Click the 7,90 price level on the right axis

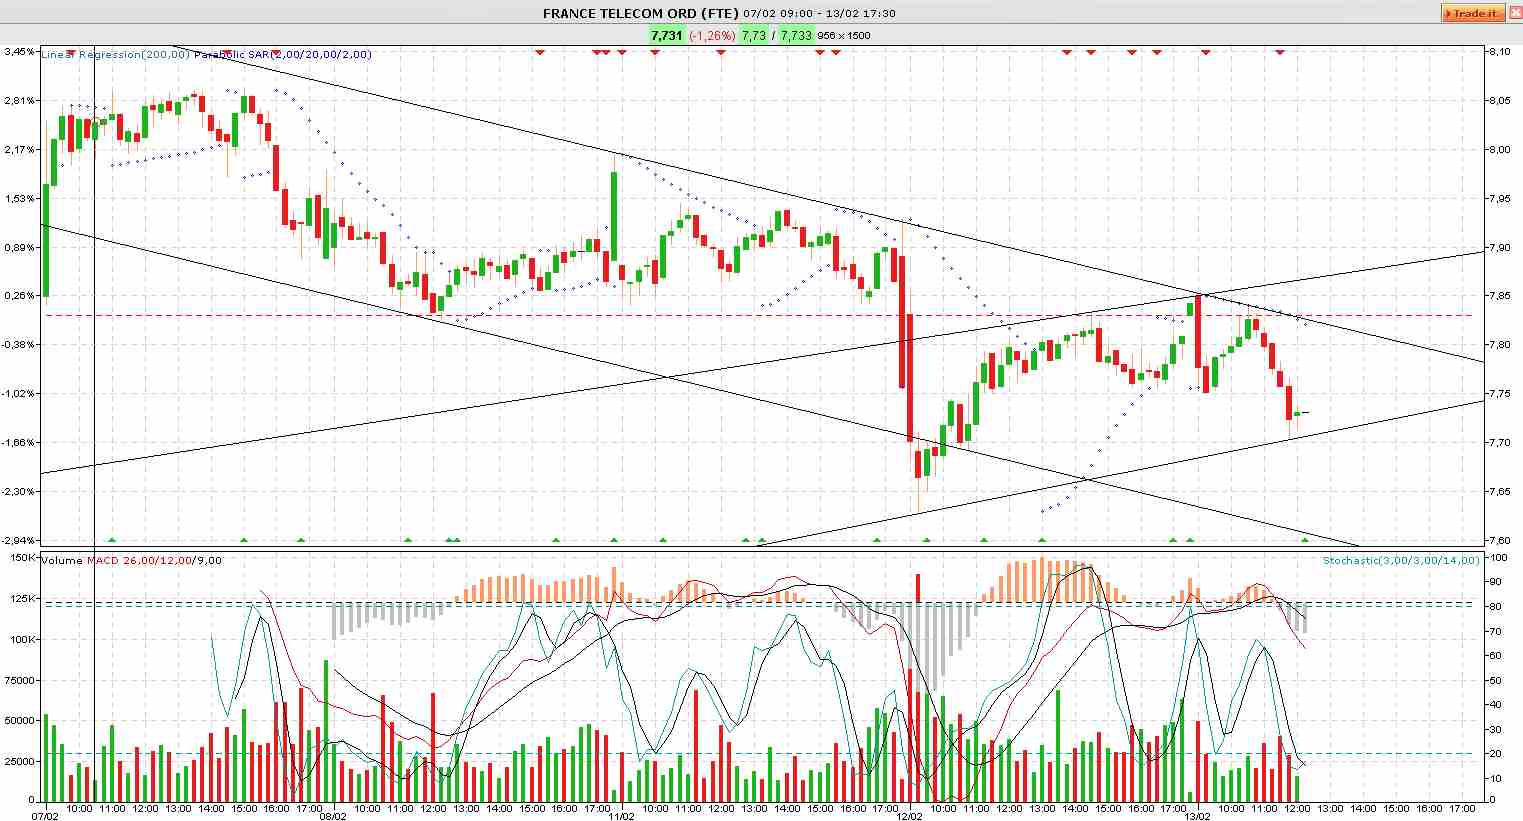tap(1499, 247)
